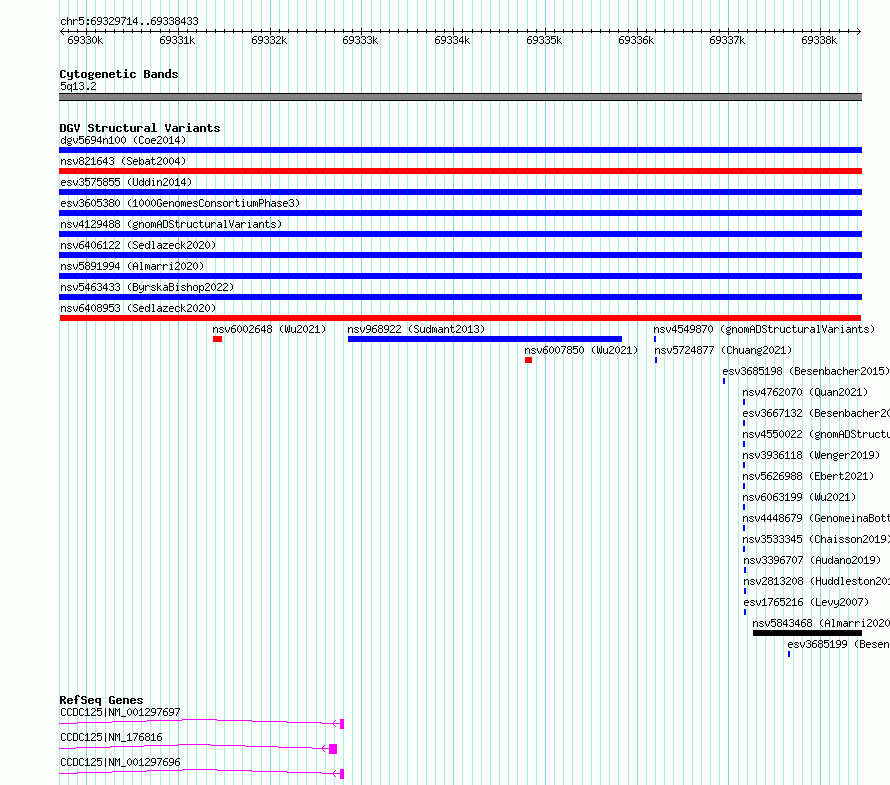Click the 5q13.2 band label
Viewport: 890px width, 785px height.
pos(78,86)
